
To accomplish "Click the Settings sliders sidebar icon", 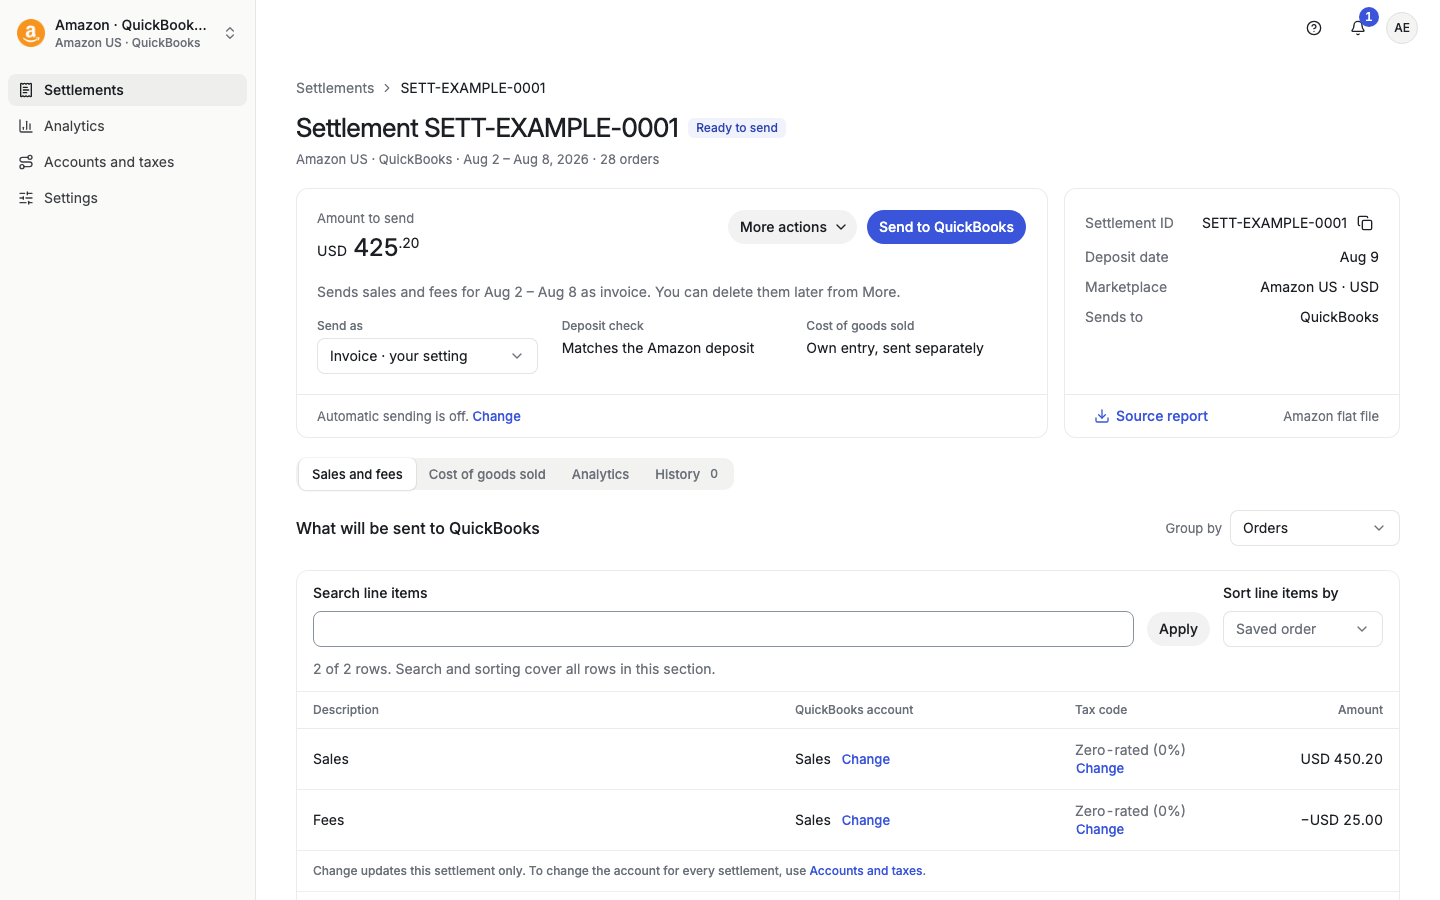I will (x=26, y=198).
